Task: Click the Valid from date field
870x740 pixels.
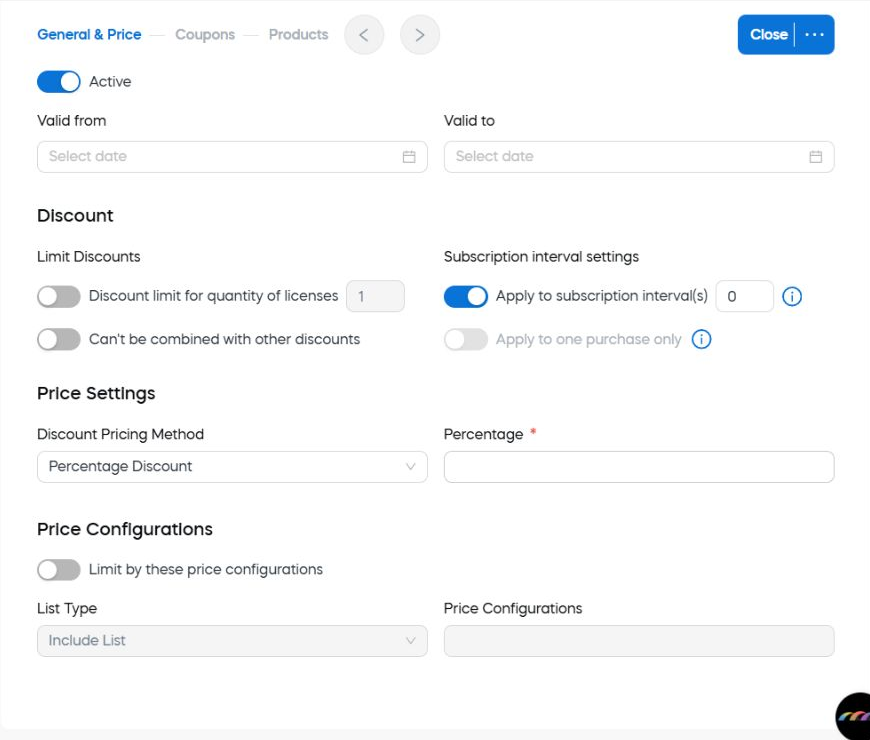Action: 232,157
